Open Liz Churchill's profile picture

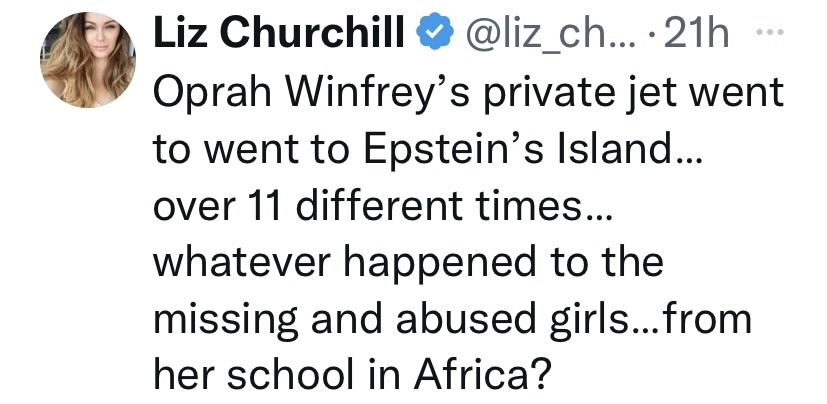88,60
